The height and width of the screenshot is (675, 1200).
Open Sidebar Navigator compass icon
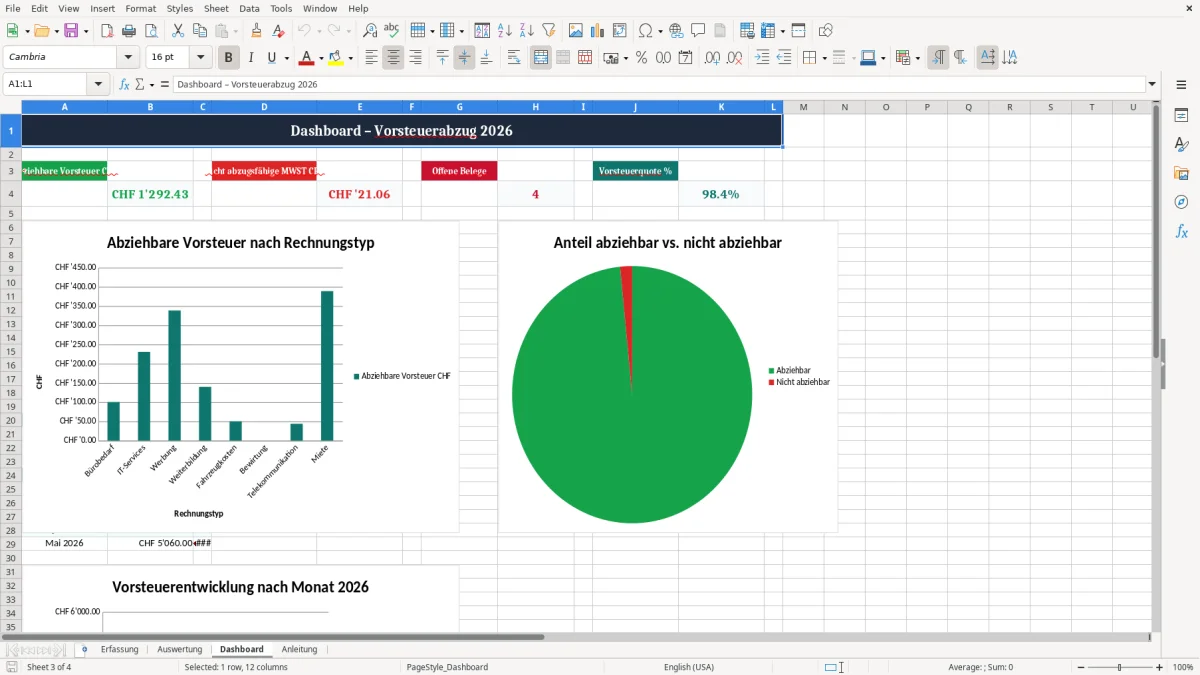1181,202
